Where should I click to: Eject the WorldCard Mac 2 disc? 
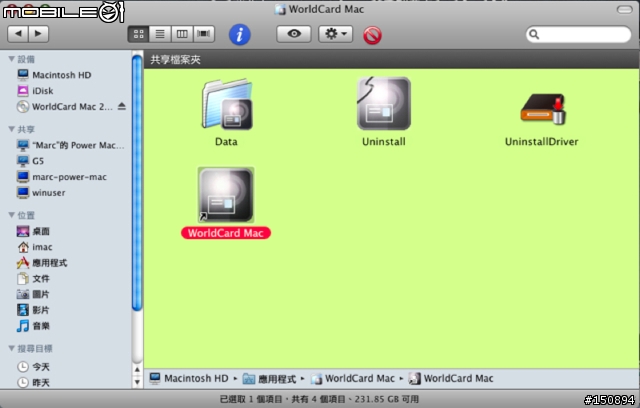[x=122, y=106]
